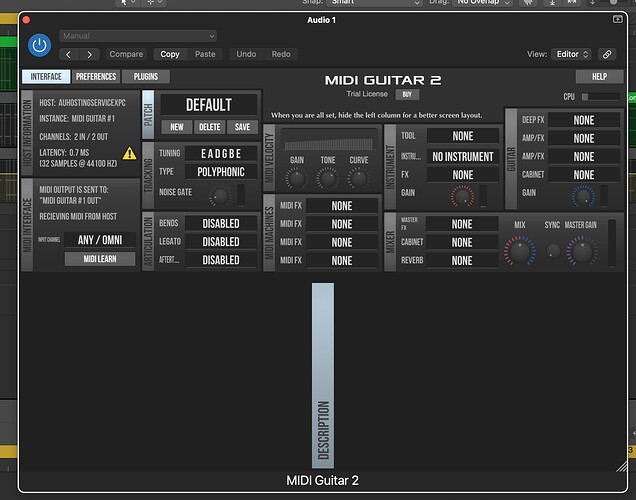The image size is (636, 500).
Task: Open the guitar Cabinet slot
Action: [x=584, y=175]
